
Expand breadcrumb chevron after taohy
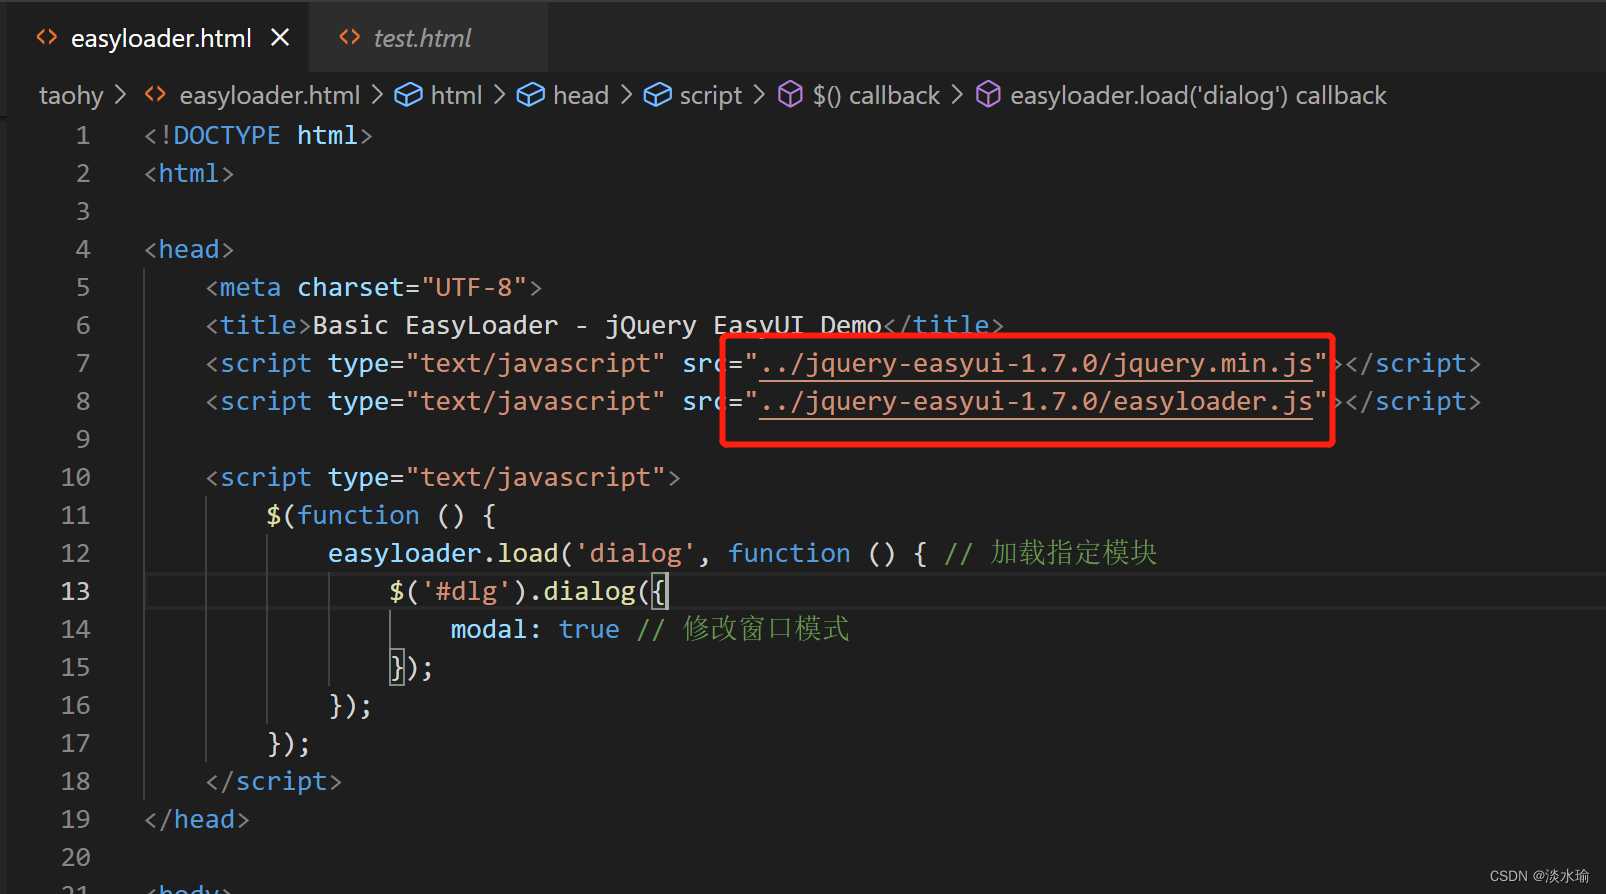click(121, 94)
